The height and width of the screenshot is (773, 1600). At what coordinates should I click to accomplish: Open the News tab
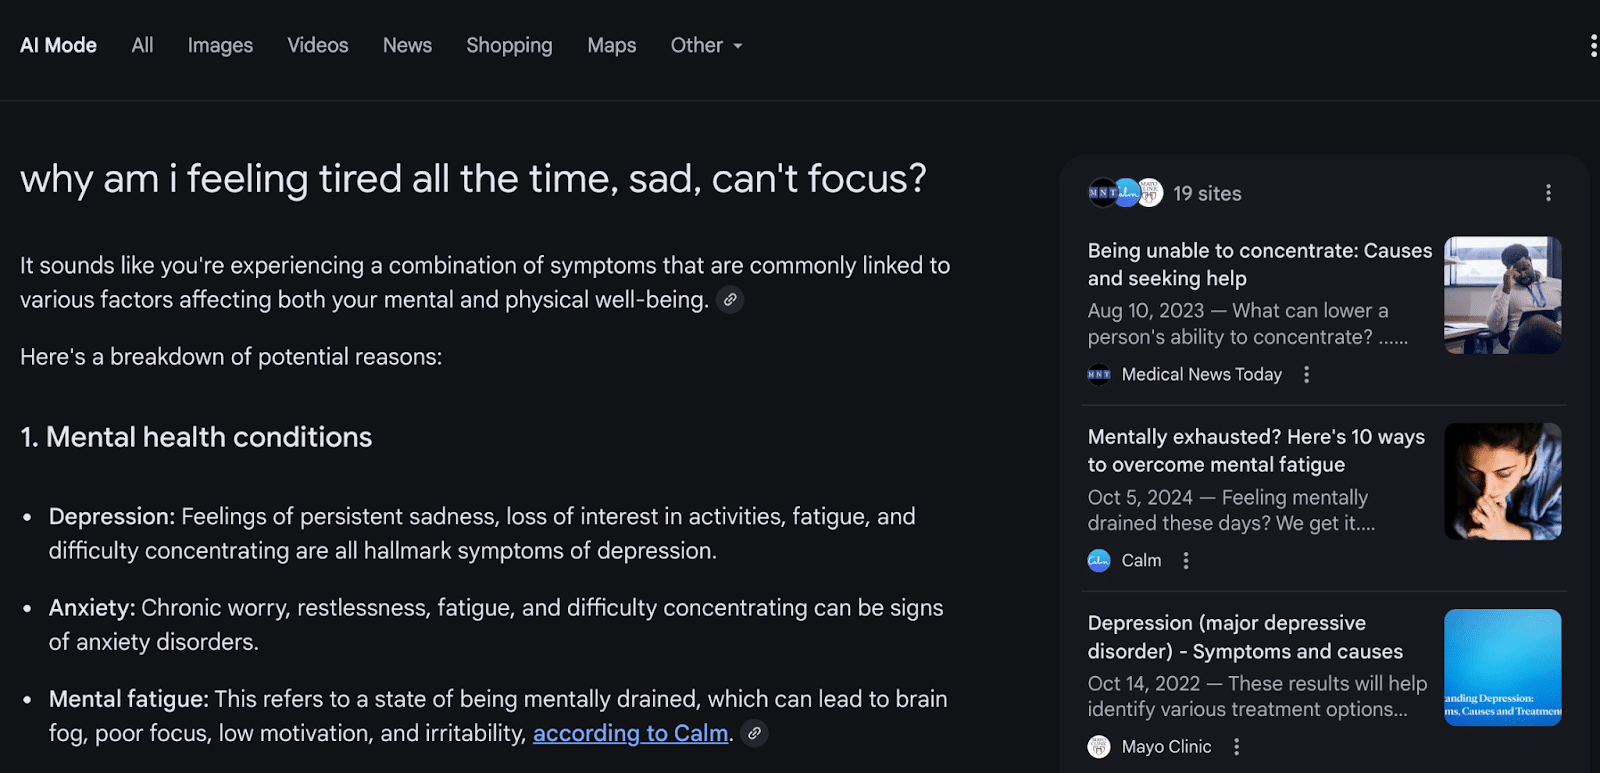click(x=407, y=46)
